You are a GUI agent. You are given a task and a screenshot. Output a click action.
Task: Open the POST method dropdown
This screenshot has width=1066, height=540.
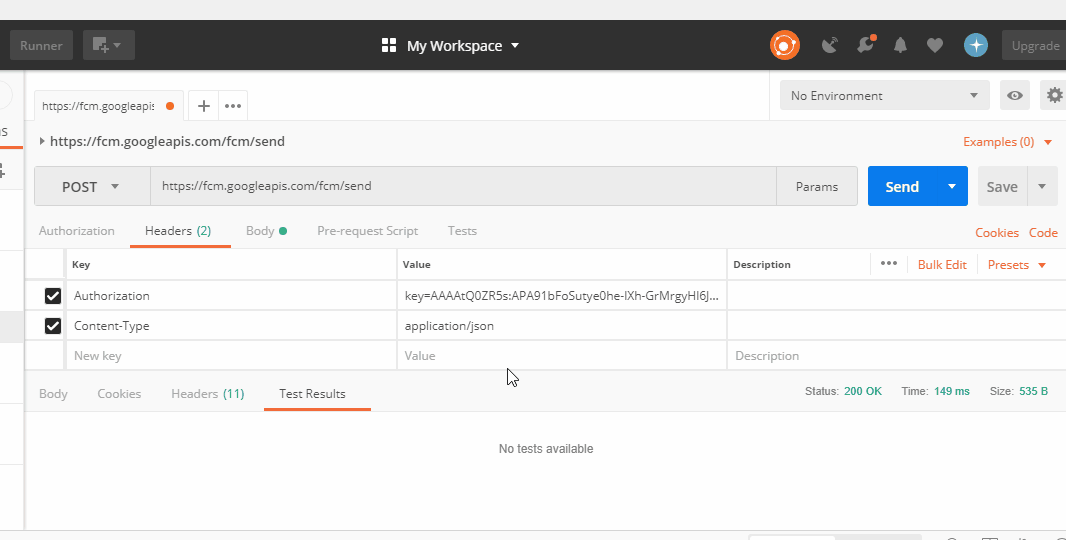(x=92, y=186)
